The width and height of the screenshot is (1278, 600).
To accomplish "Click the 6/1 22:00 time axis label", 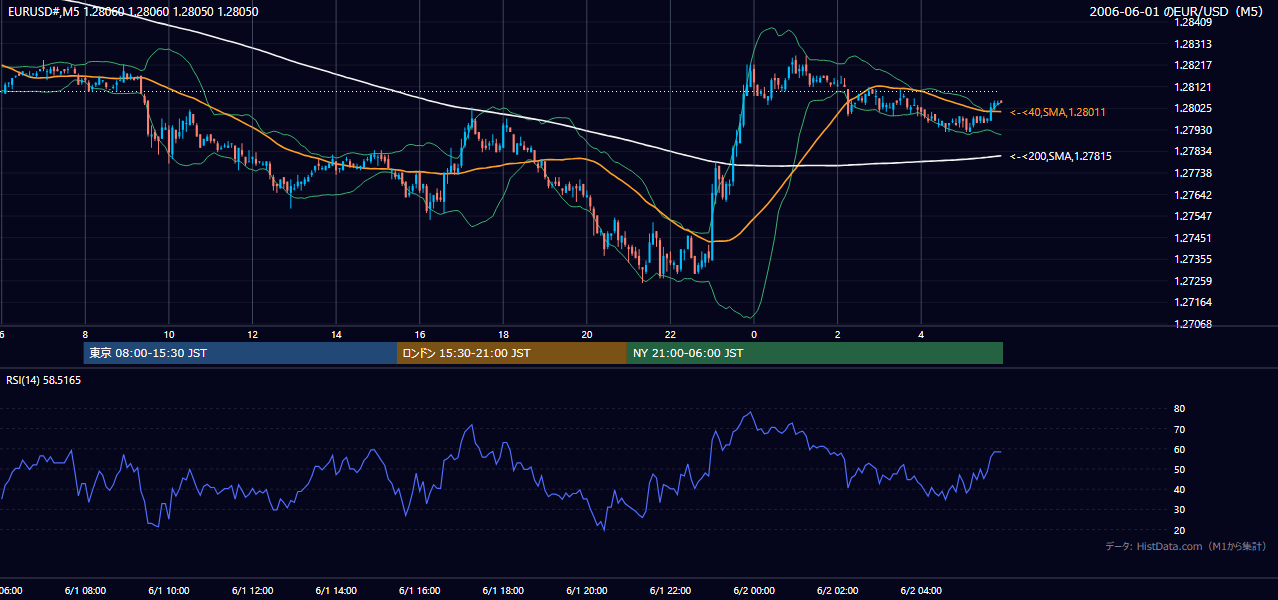I will (x=670, y=591).
